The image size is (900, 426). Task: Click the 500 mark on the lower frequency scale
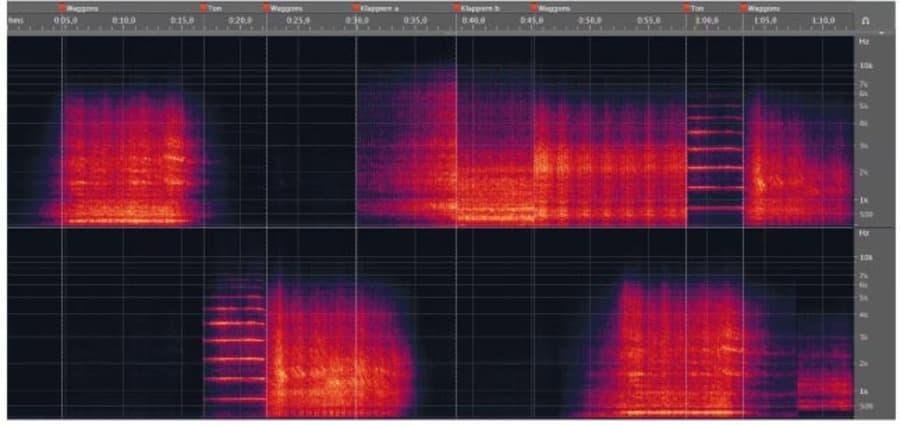(x=866, y=406)
